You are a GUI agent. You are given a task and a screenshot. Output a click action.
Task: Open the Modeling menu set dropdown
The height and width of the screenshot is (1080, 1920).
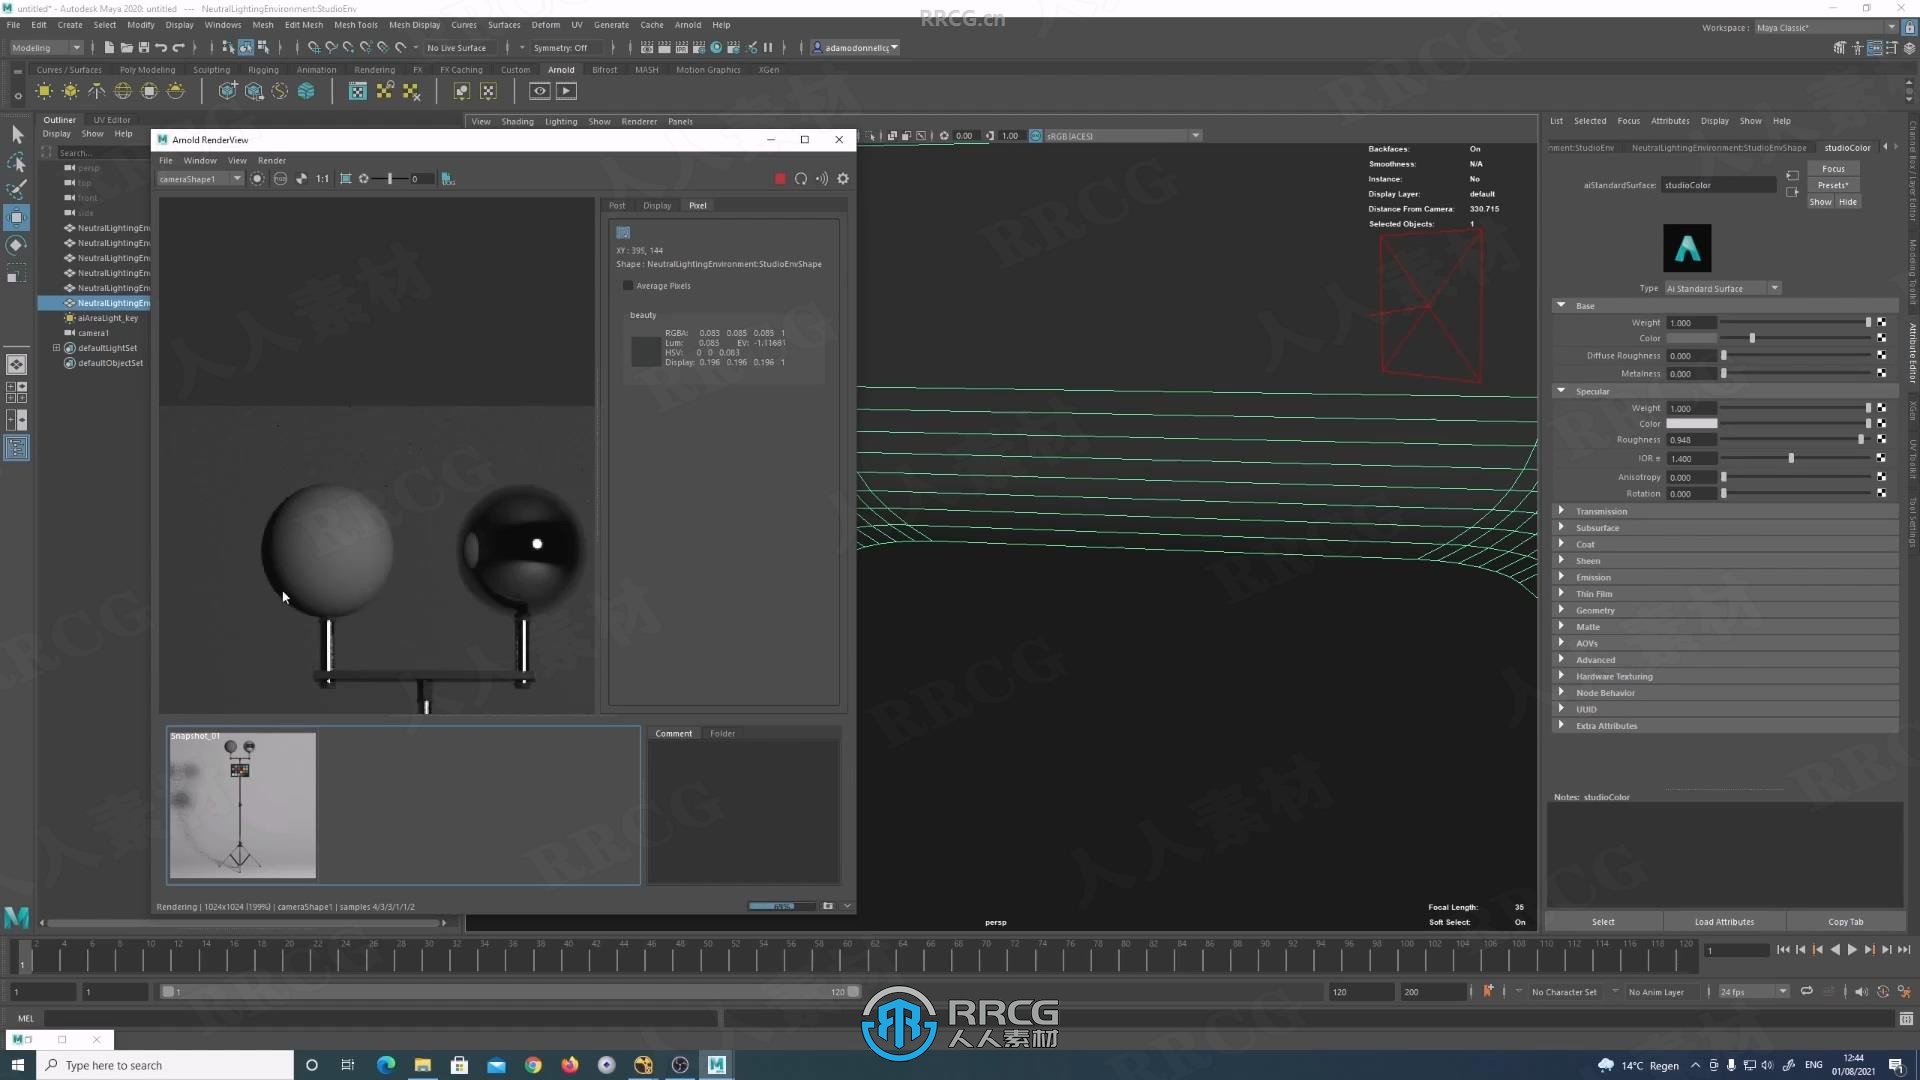click(47, 47)
